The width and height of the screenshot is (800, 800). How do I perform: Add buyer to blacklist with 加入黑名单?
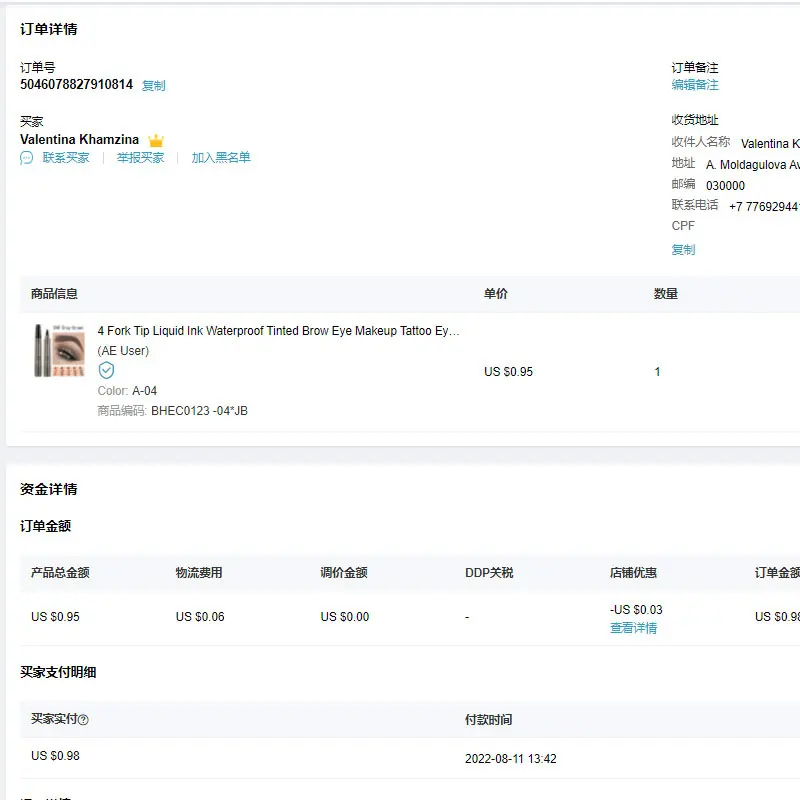(221, 158)
